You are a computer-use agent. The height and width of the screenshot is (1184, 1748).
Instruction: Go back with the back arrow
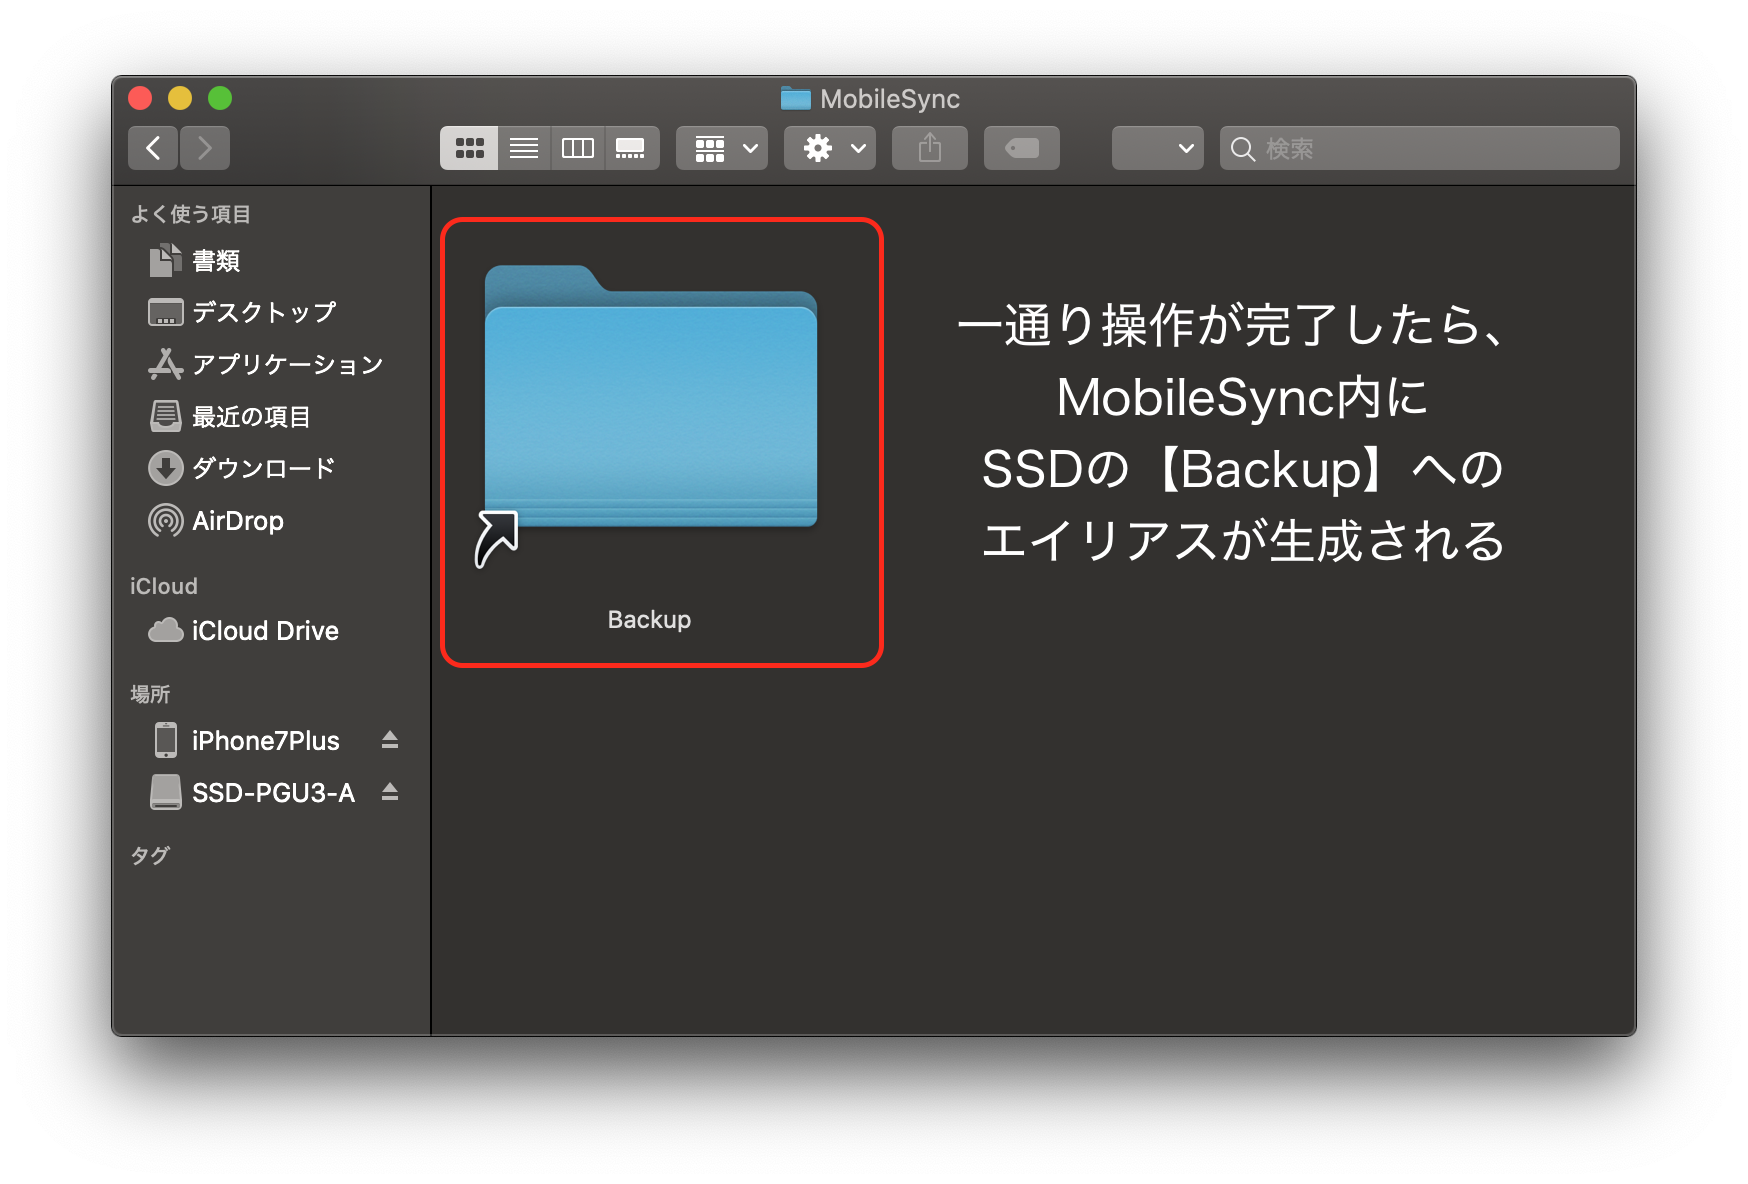click(x=153, y=148)
